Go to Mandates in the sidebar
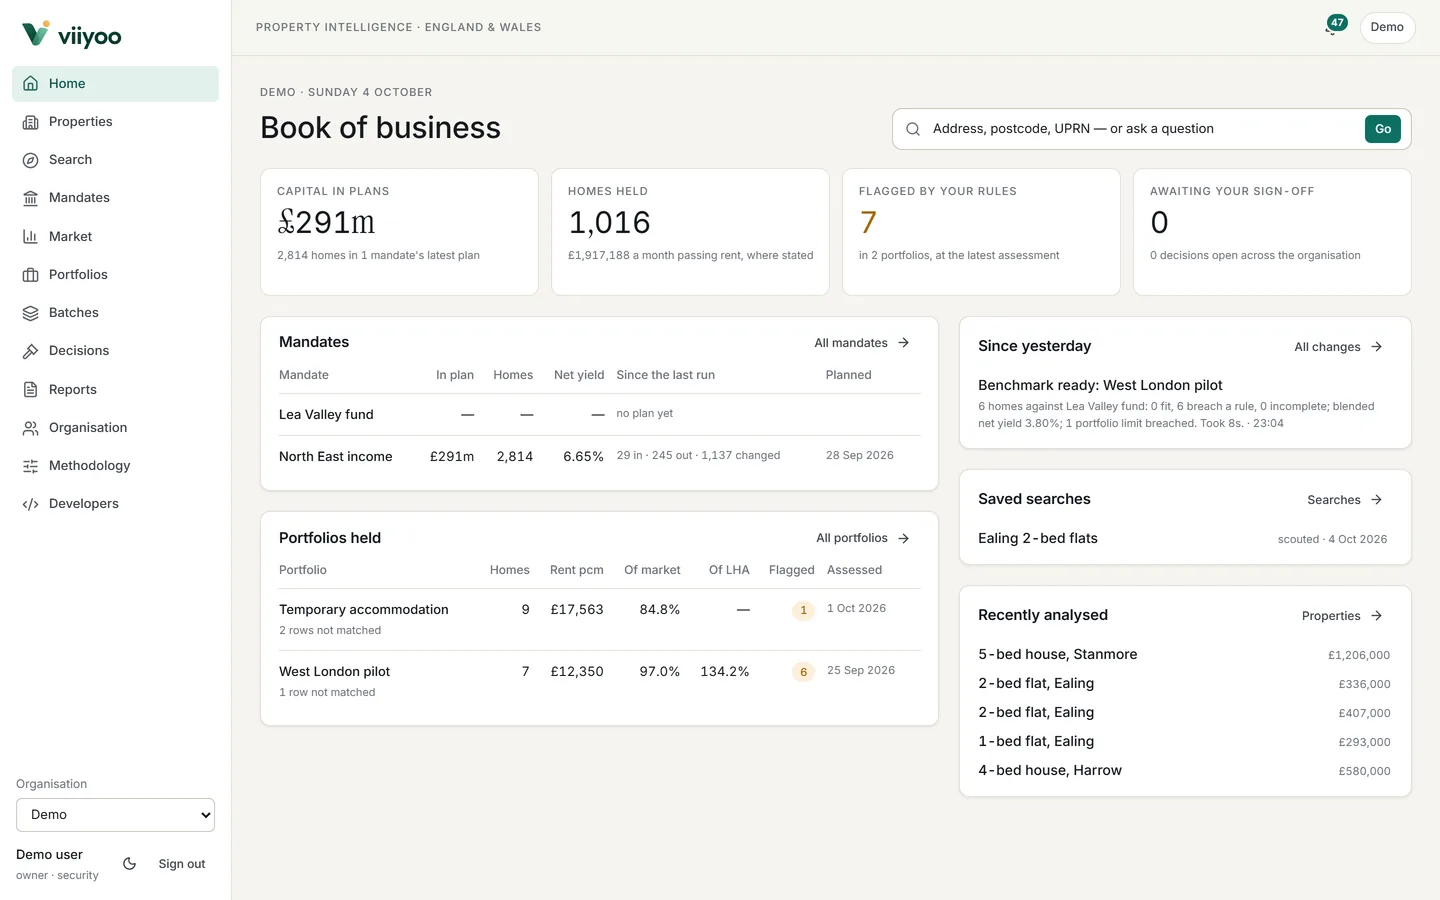 click(115, 198)
